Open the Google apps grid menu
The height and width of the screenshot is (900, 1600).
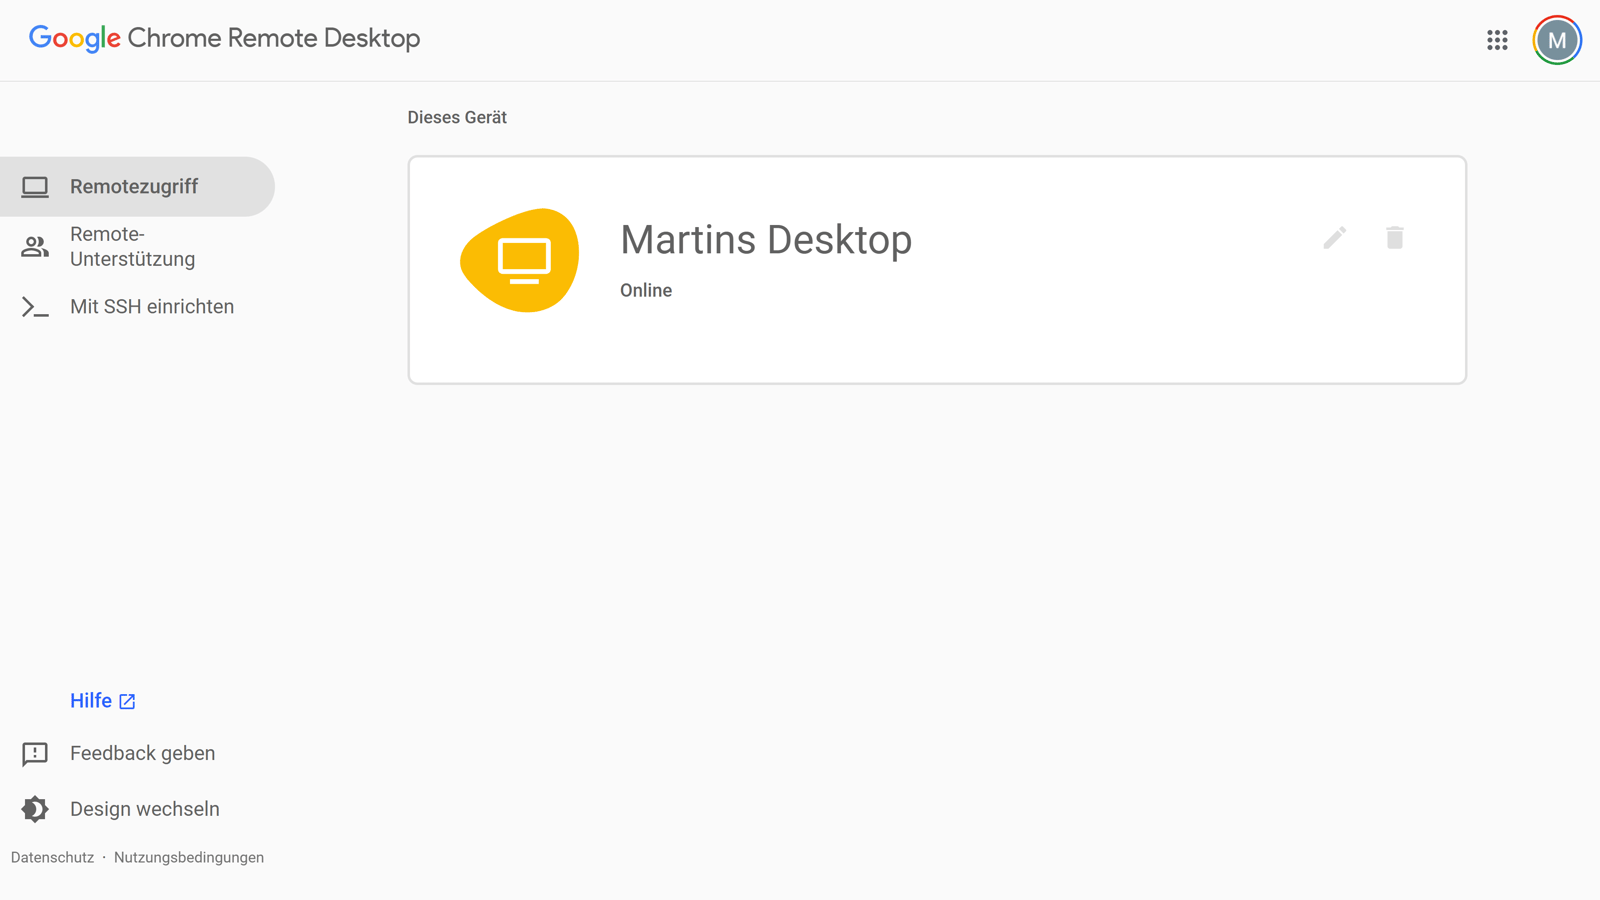point(1496,40)
